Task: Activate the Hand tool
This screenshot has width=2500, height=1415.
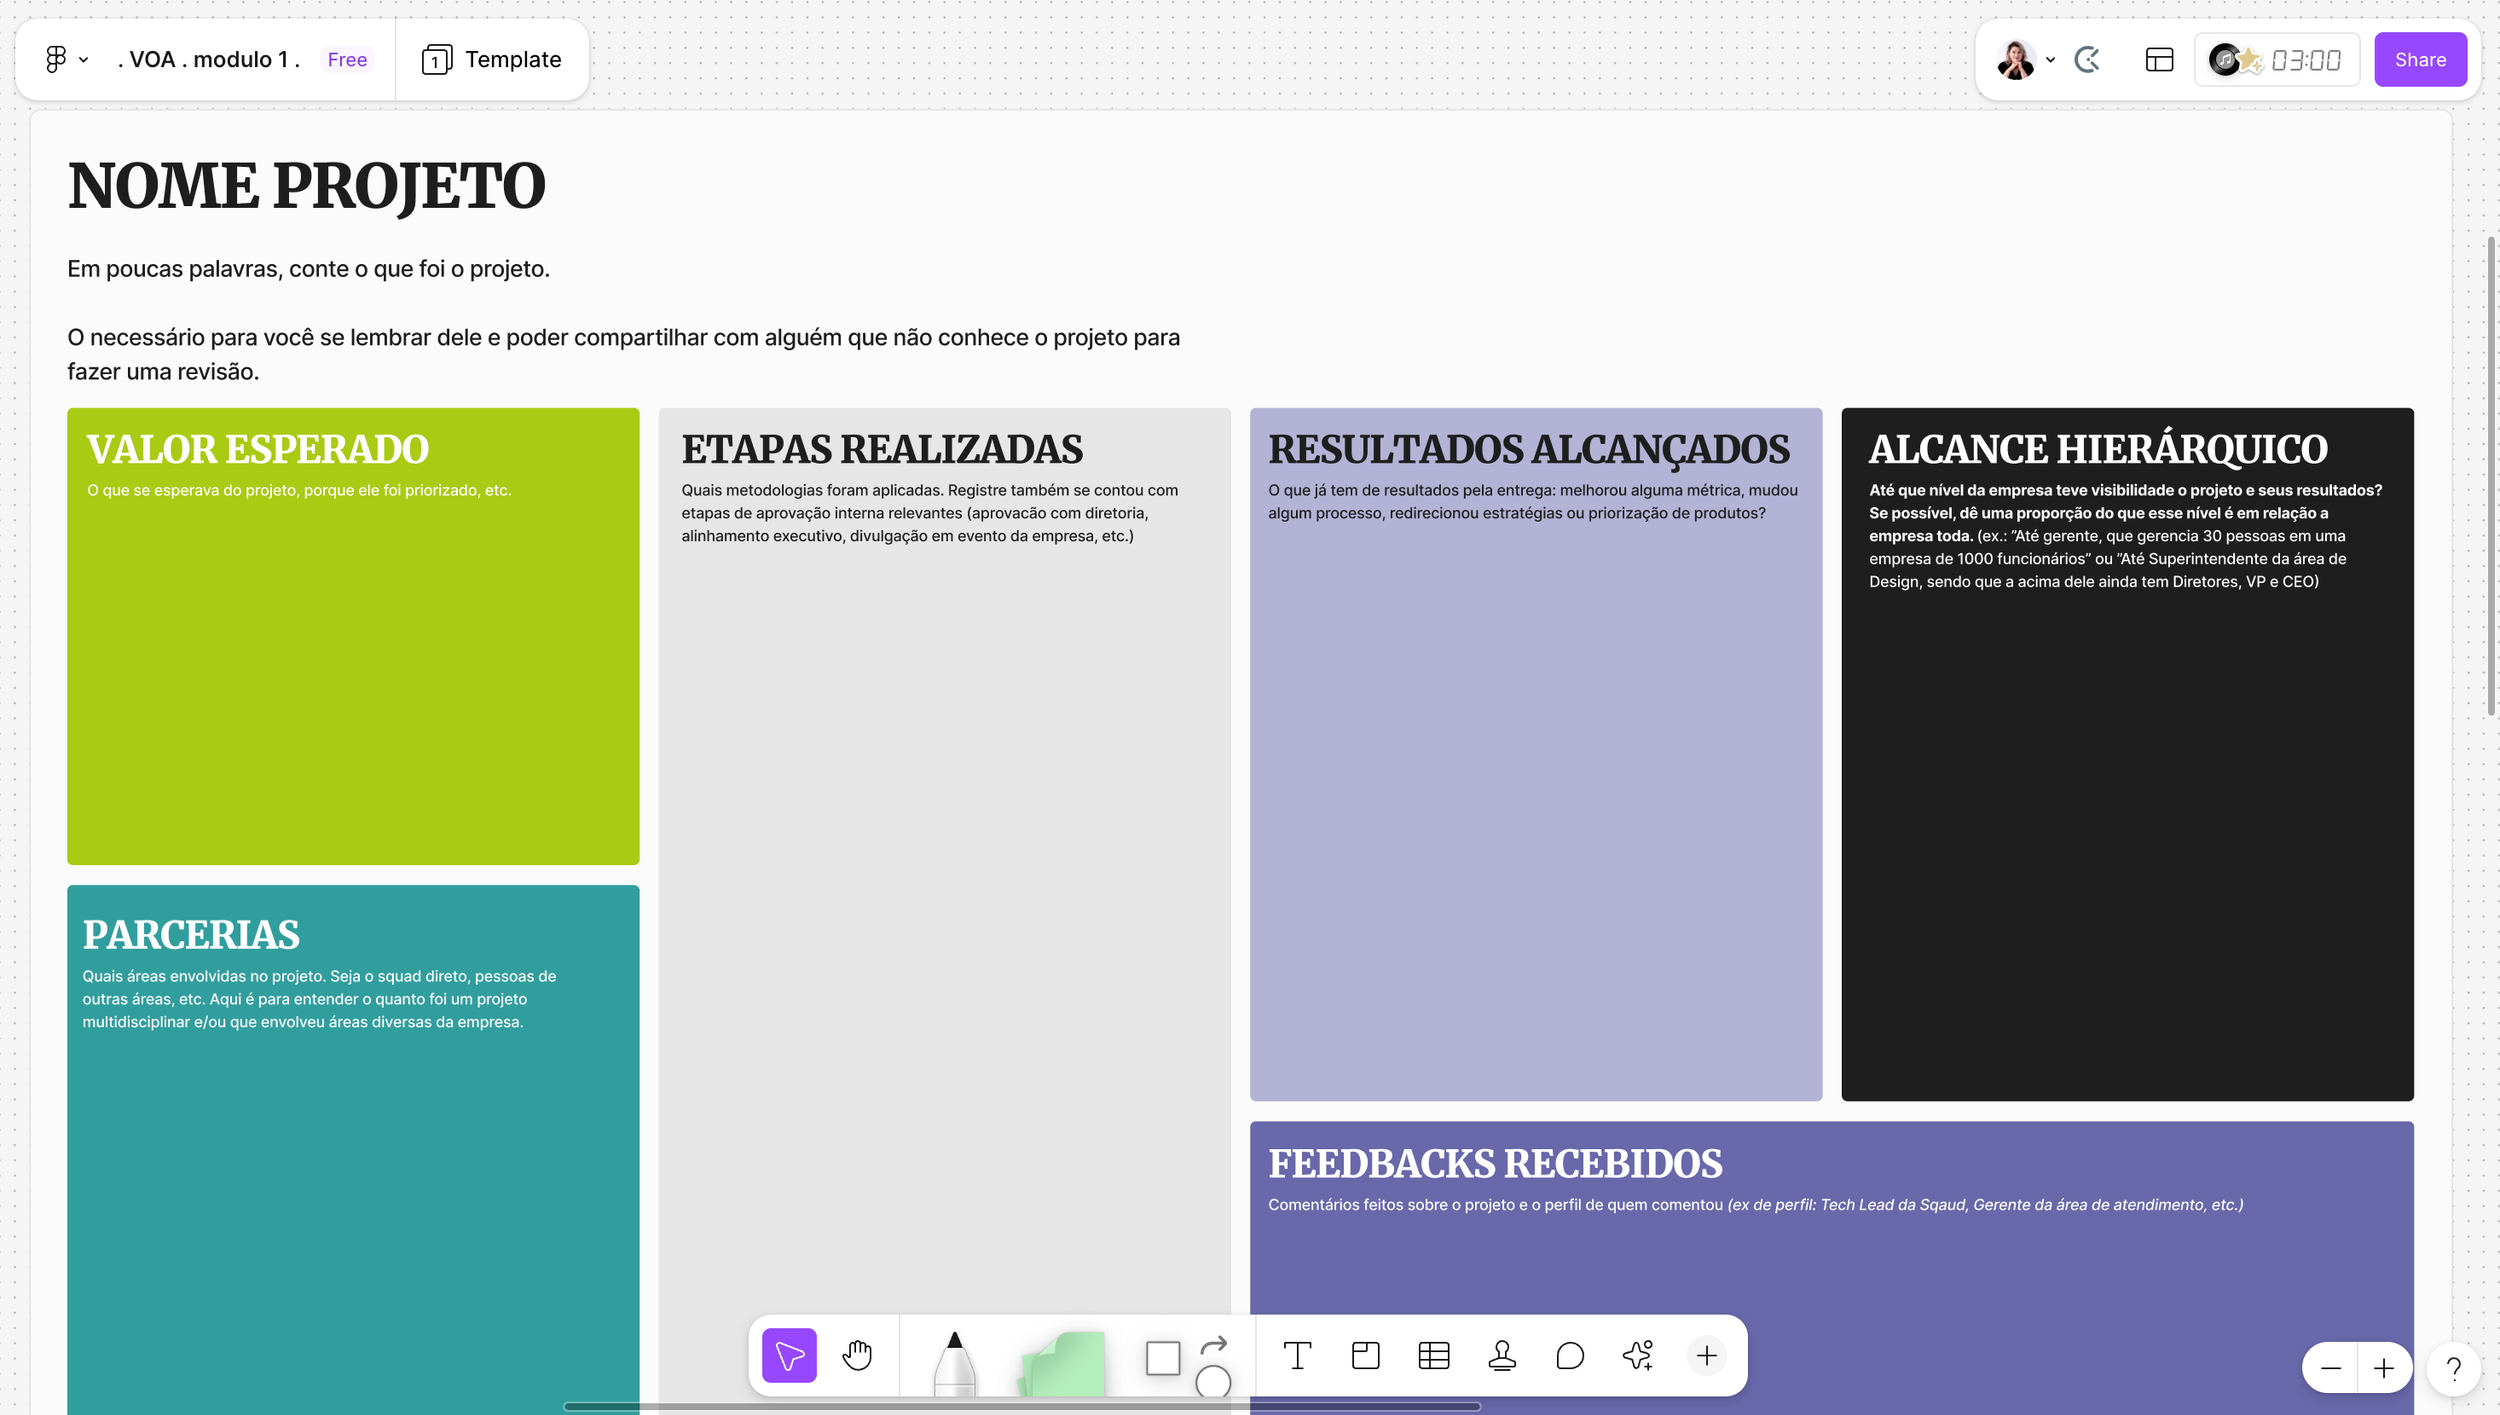Action: point(857,1355)
